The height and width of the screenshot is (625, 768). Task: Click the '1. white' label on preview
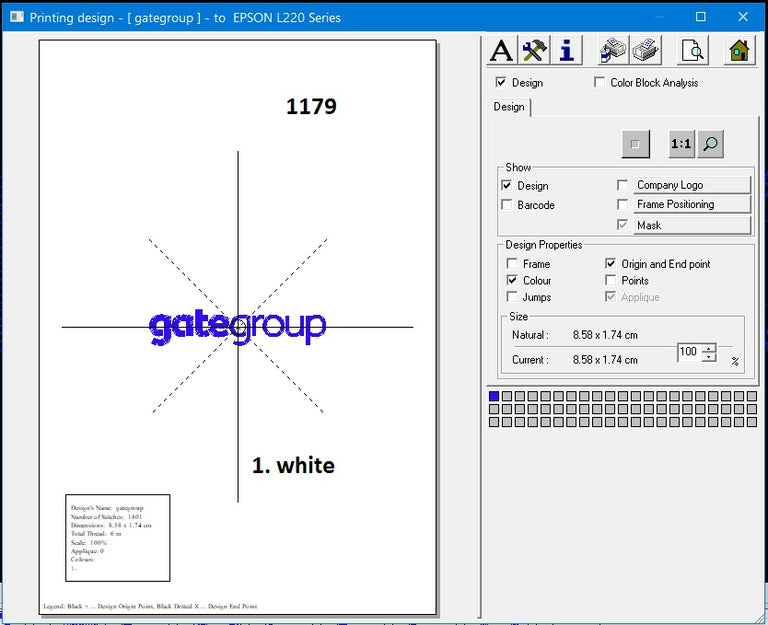tap(293, 465)
